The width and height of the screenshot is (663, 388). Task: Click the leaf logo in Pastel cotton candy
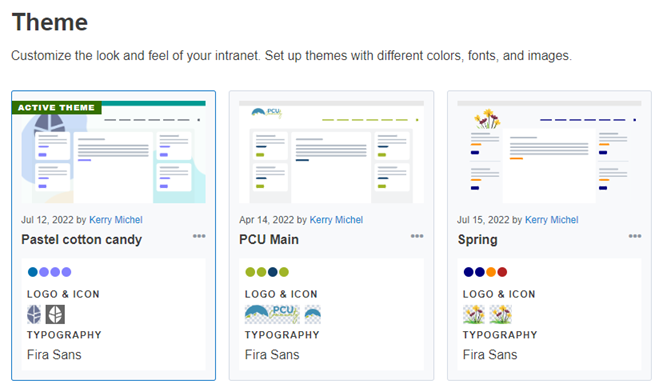click(x=34, y=314)
